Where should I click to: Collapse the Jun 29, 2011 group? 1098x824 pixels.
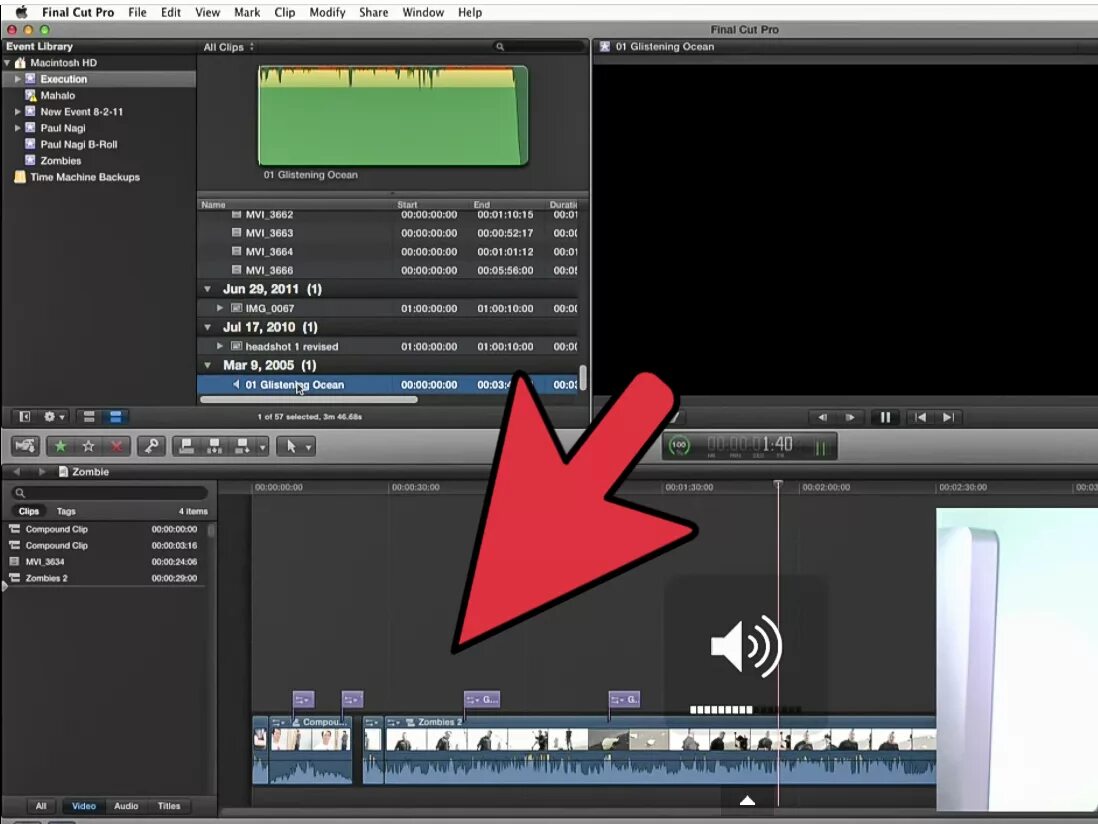207,288
